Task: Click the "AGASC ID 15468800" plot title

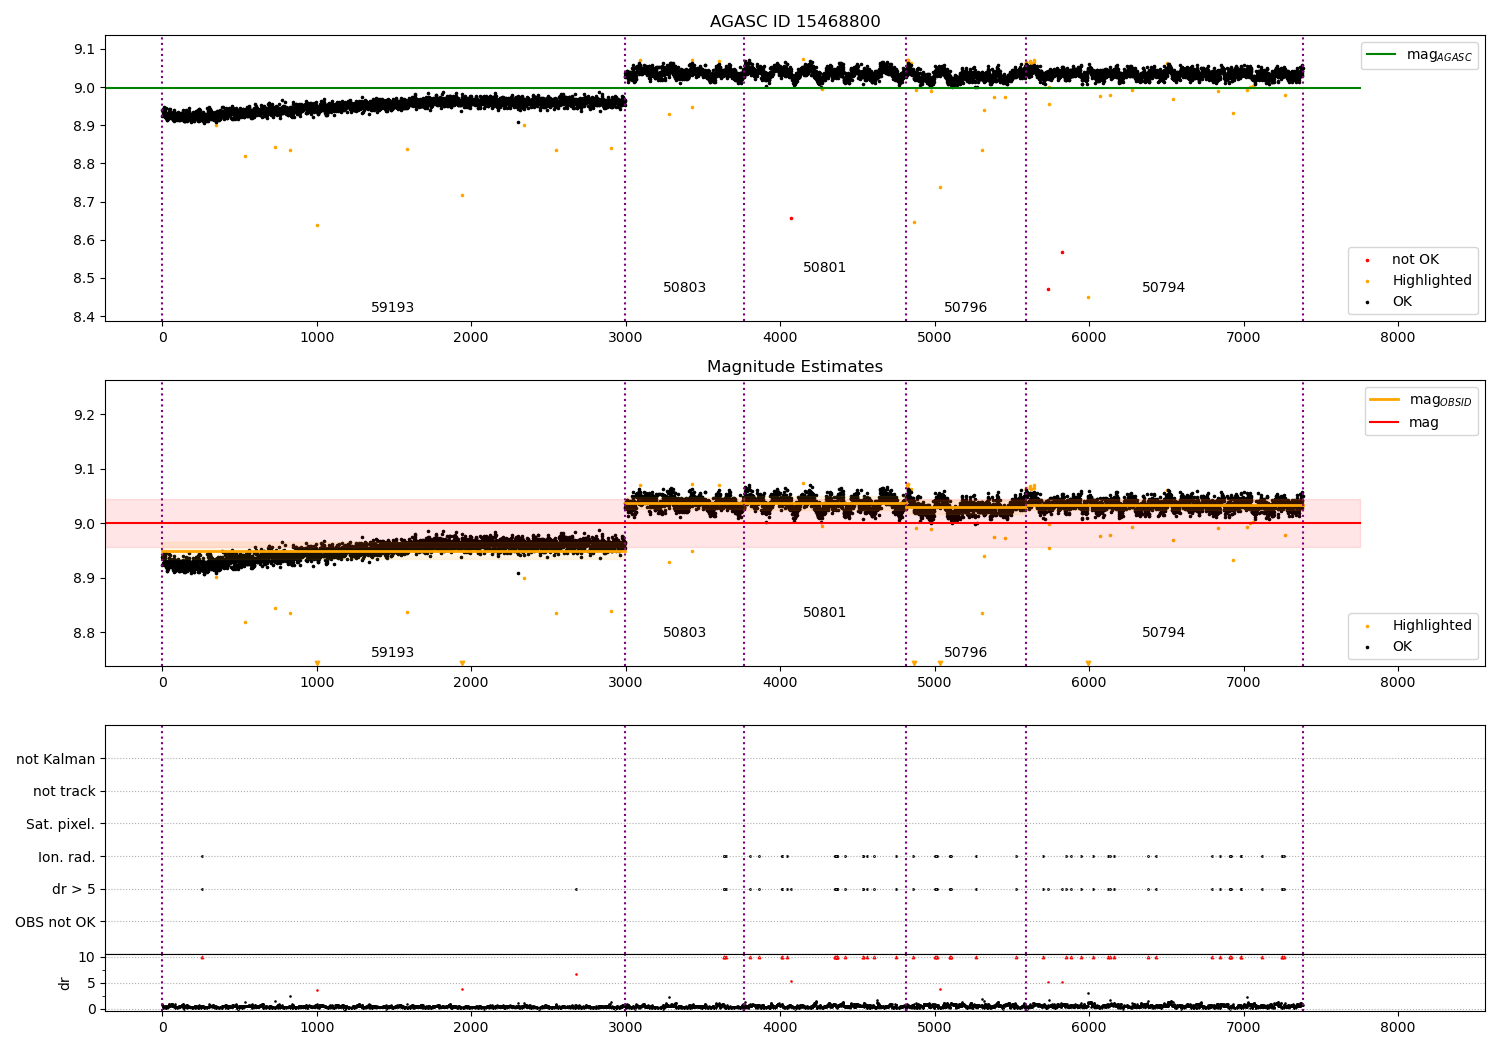Action: pyautogui.click(x=795, y=22)
